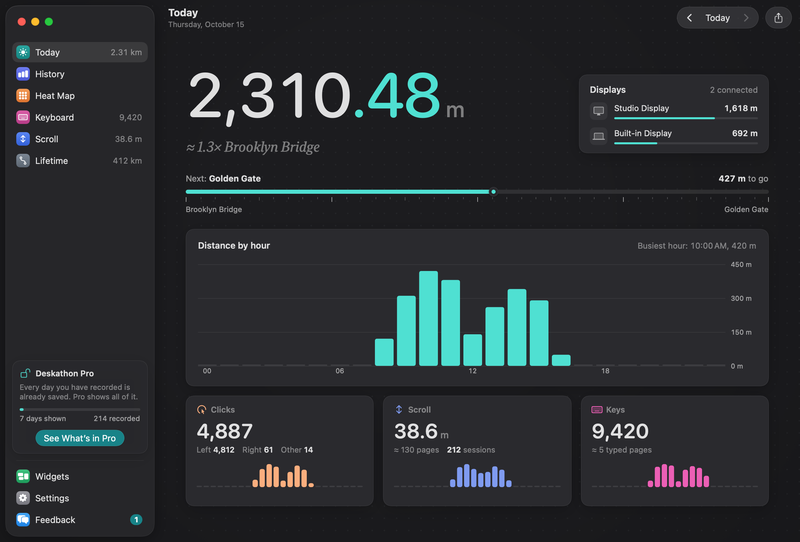Click the "Next: Golden Gate" label

click(x=223, y=179)
